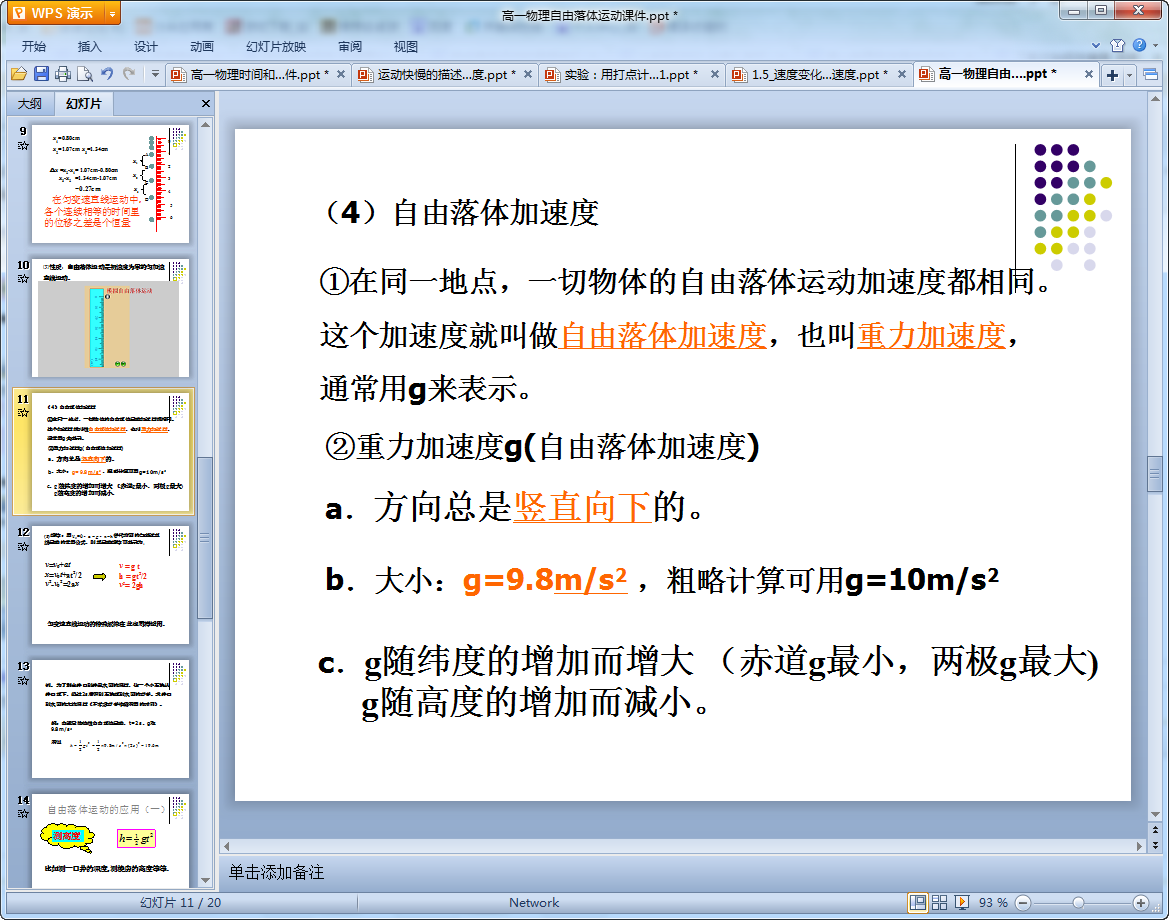The image size is (1169, 920).
Task: Close the 高一物理时间和...件.ppt tab
Action: pyautogui.click(x=341, y=74)
